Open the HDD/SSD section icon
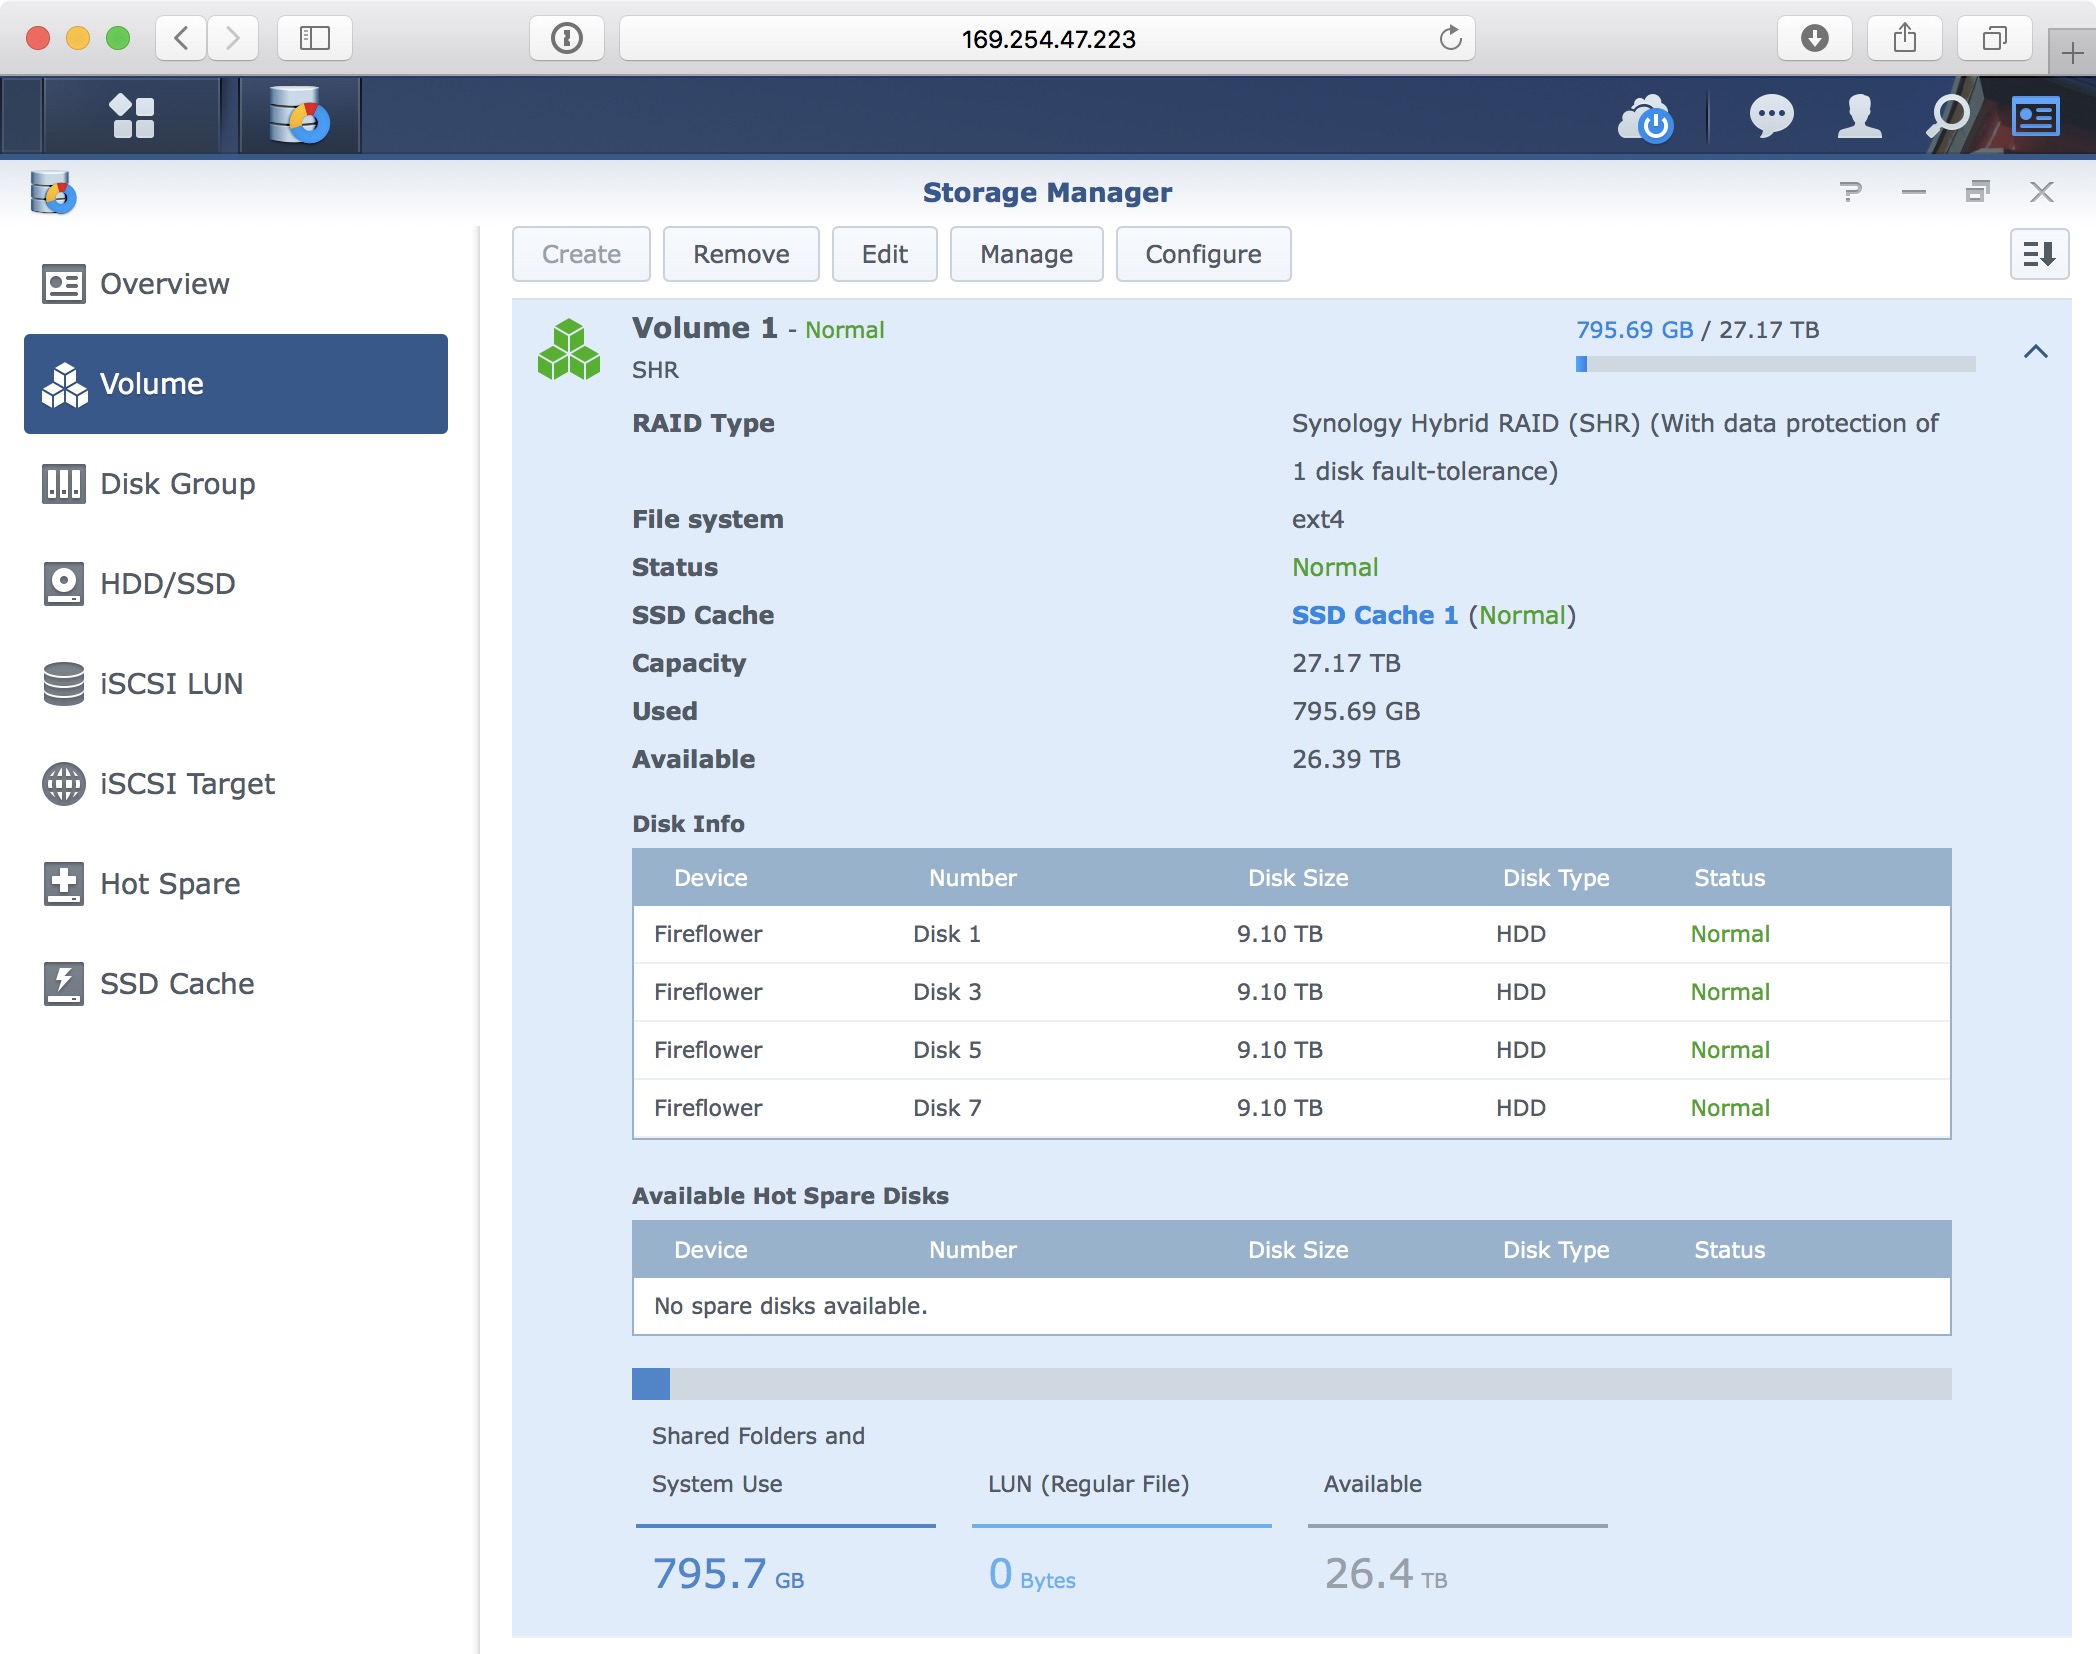2096x1654 pixels. click(63, 584)
